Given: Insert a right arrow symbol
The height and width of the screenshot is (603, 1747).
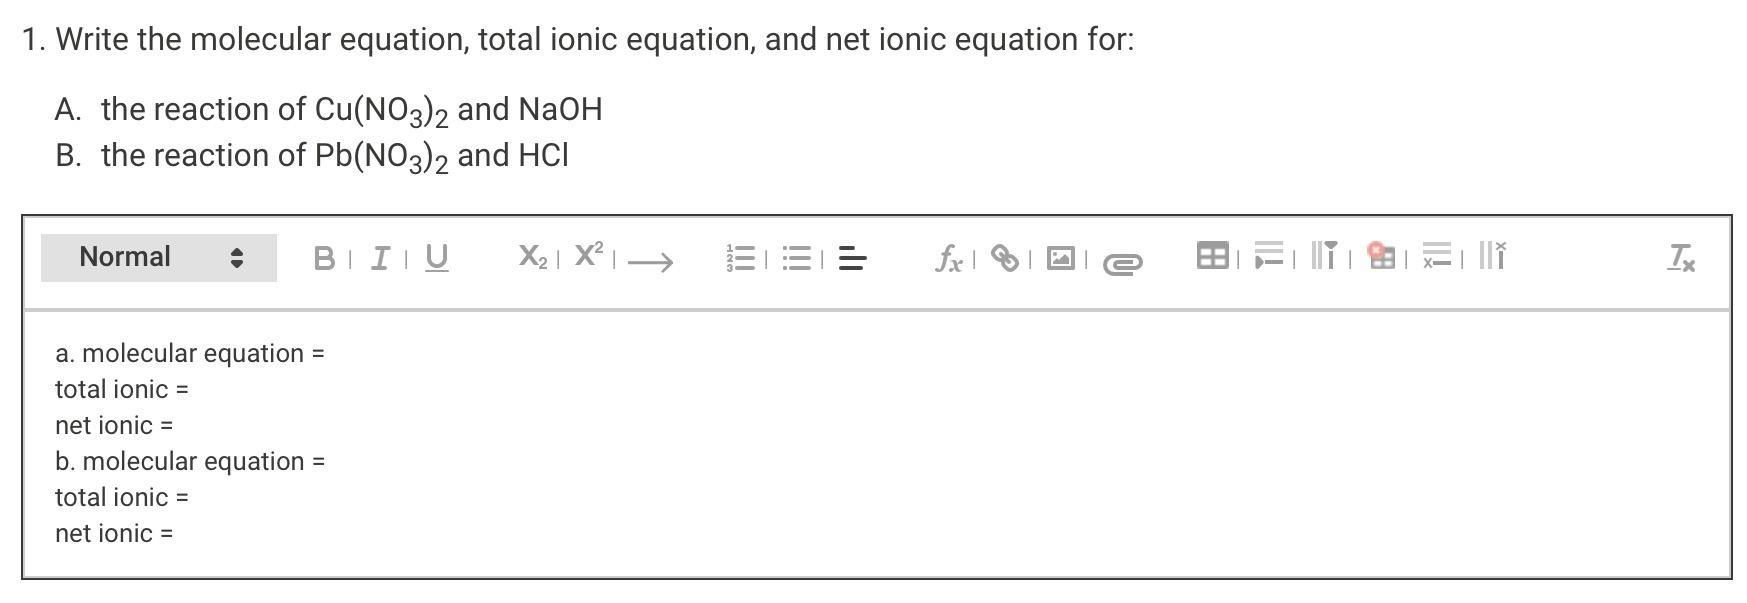Looking at the screenshot, I should click(649, 263).
